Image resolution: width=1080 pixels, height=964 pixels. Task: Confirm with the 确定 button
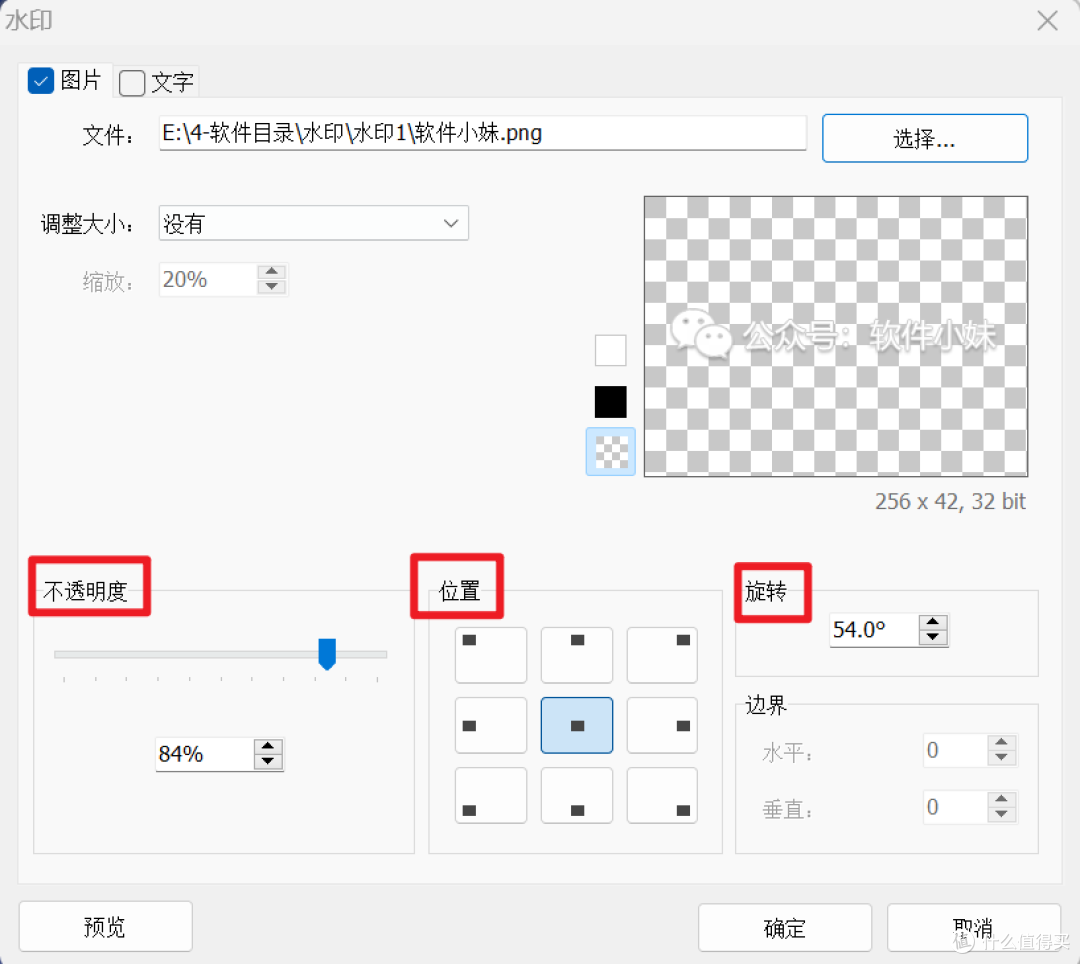(x=785, y=928)
